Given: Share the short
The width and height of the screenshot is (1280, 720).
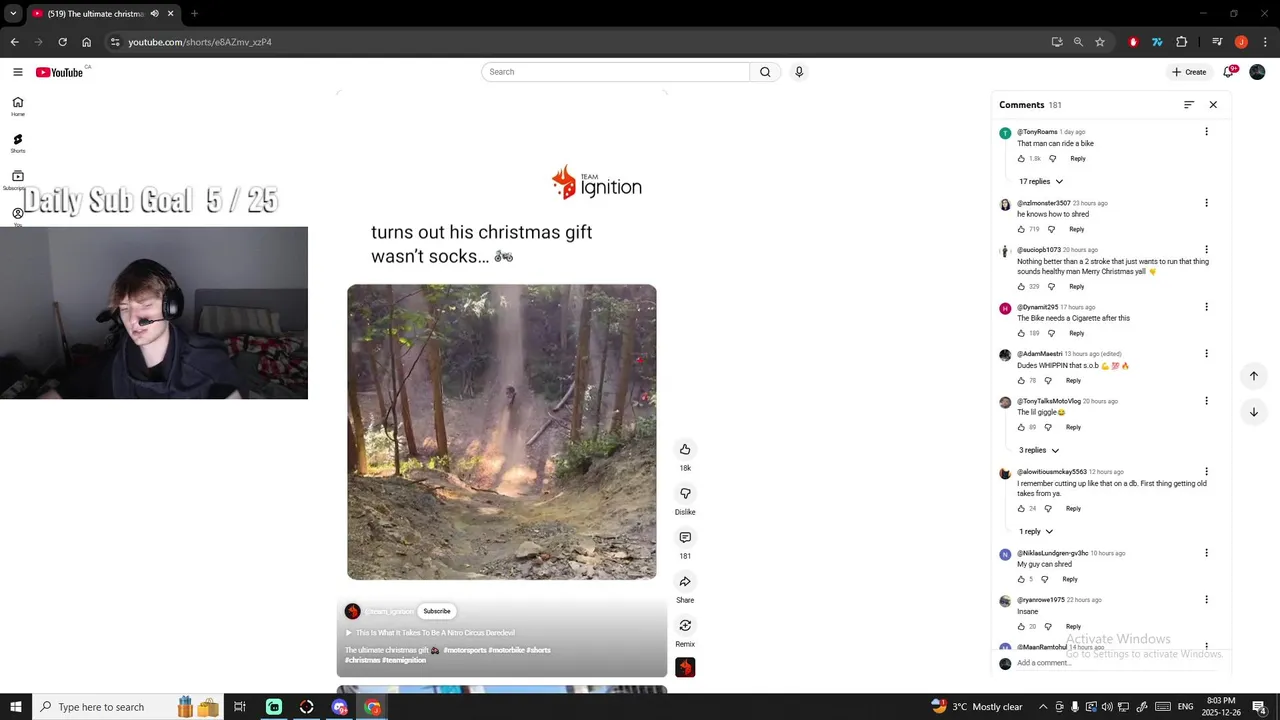Looking at the screenshot, I should (685, 581).
